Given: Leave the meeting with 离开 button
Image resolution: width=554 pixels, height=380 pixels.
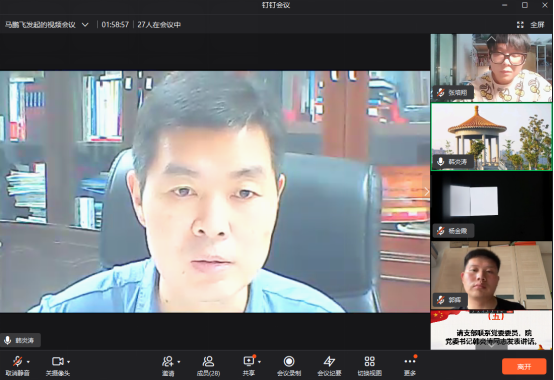Looking at the screenshot, I should [x=524, y=366].
